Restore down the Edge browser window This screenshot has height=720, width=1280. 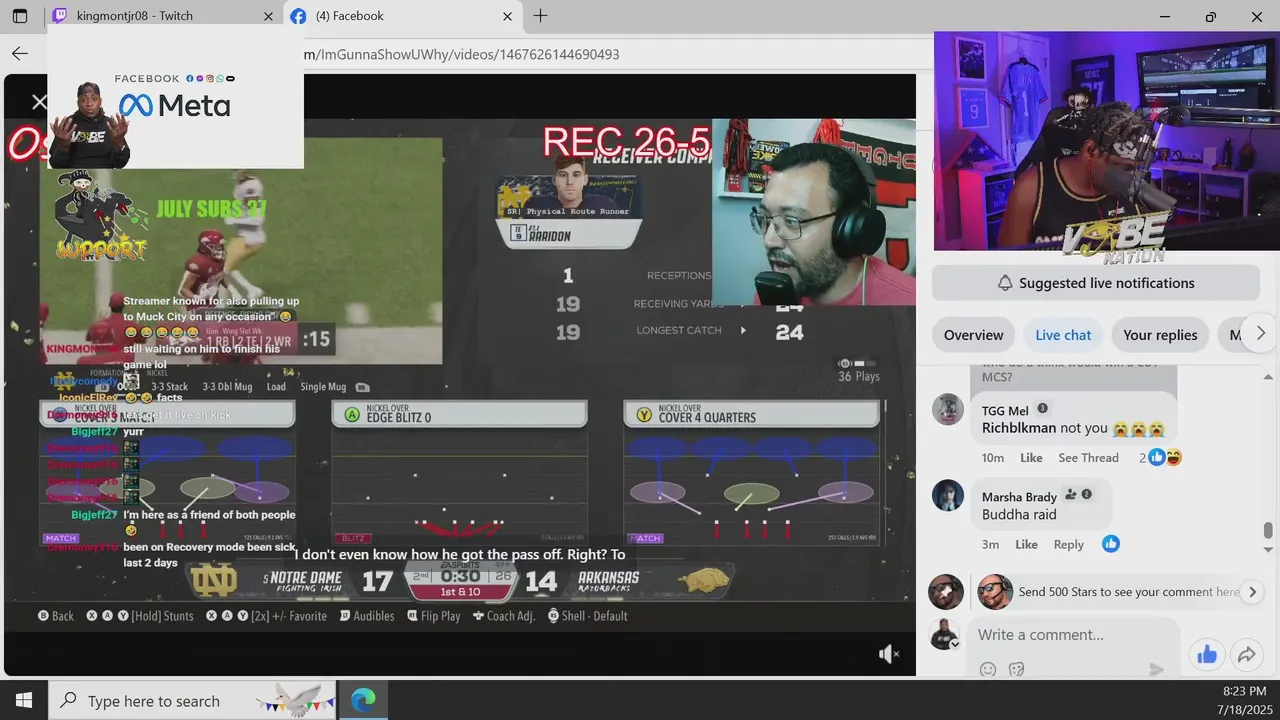pos(1211,16)
